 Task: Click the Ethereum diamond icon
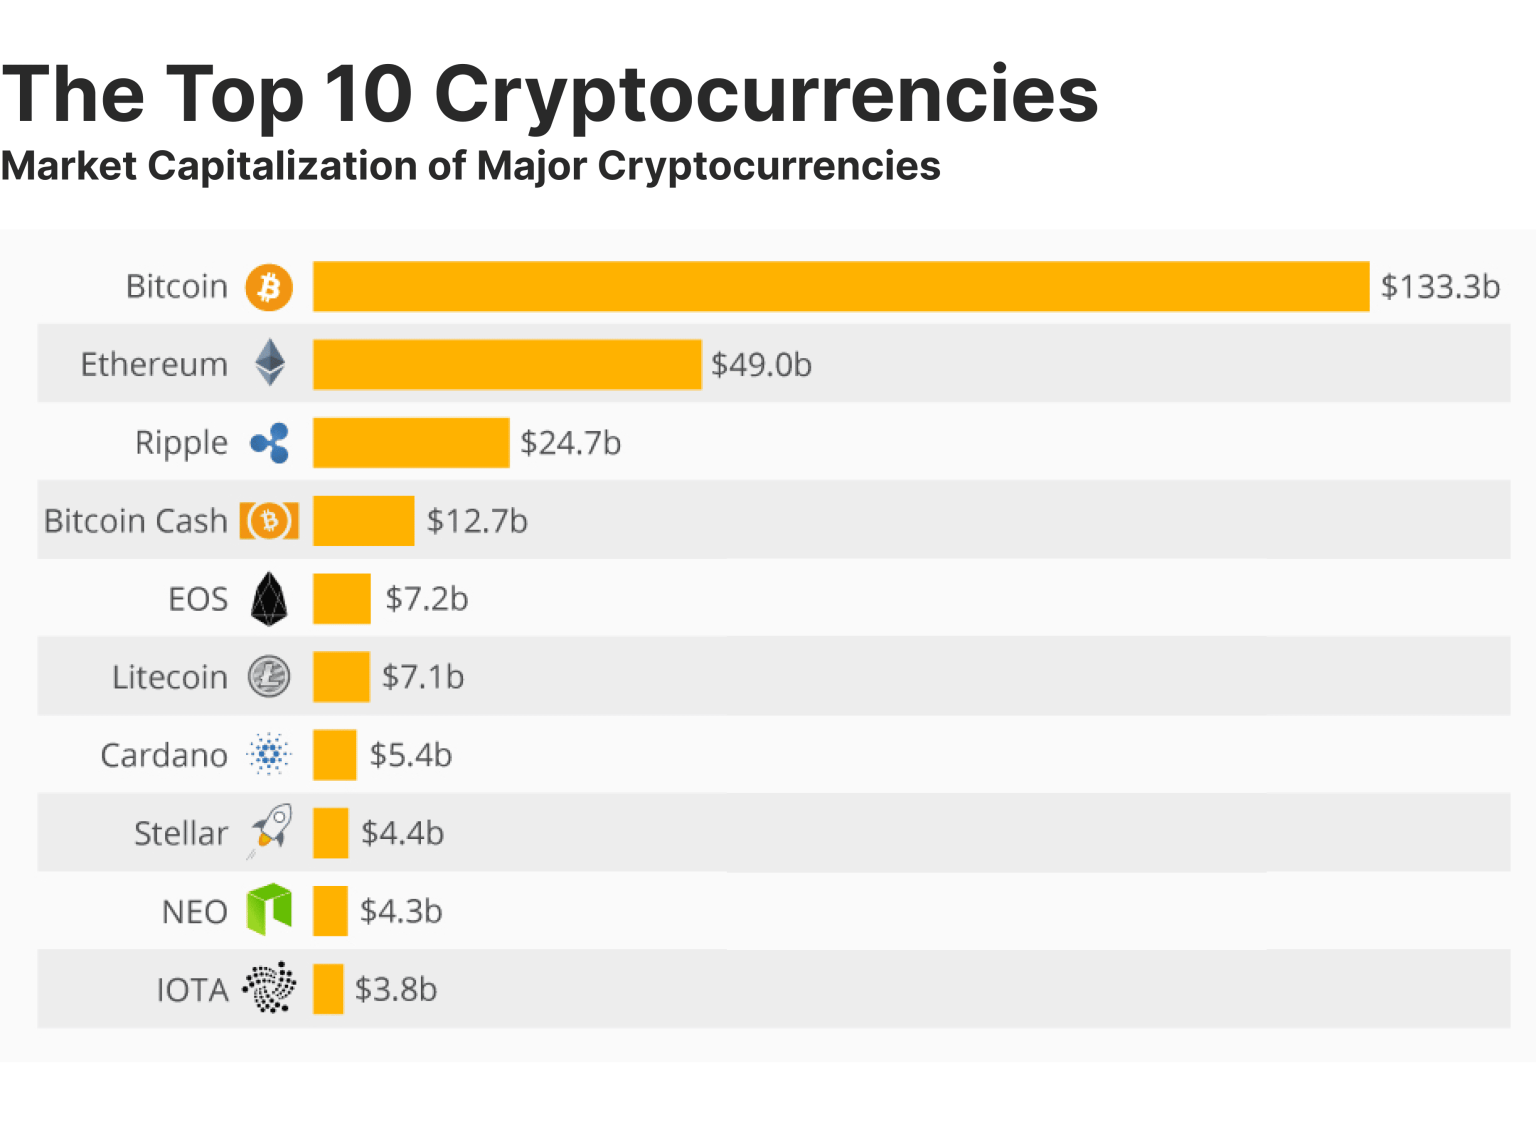(270, 363)
